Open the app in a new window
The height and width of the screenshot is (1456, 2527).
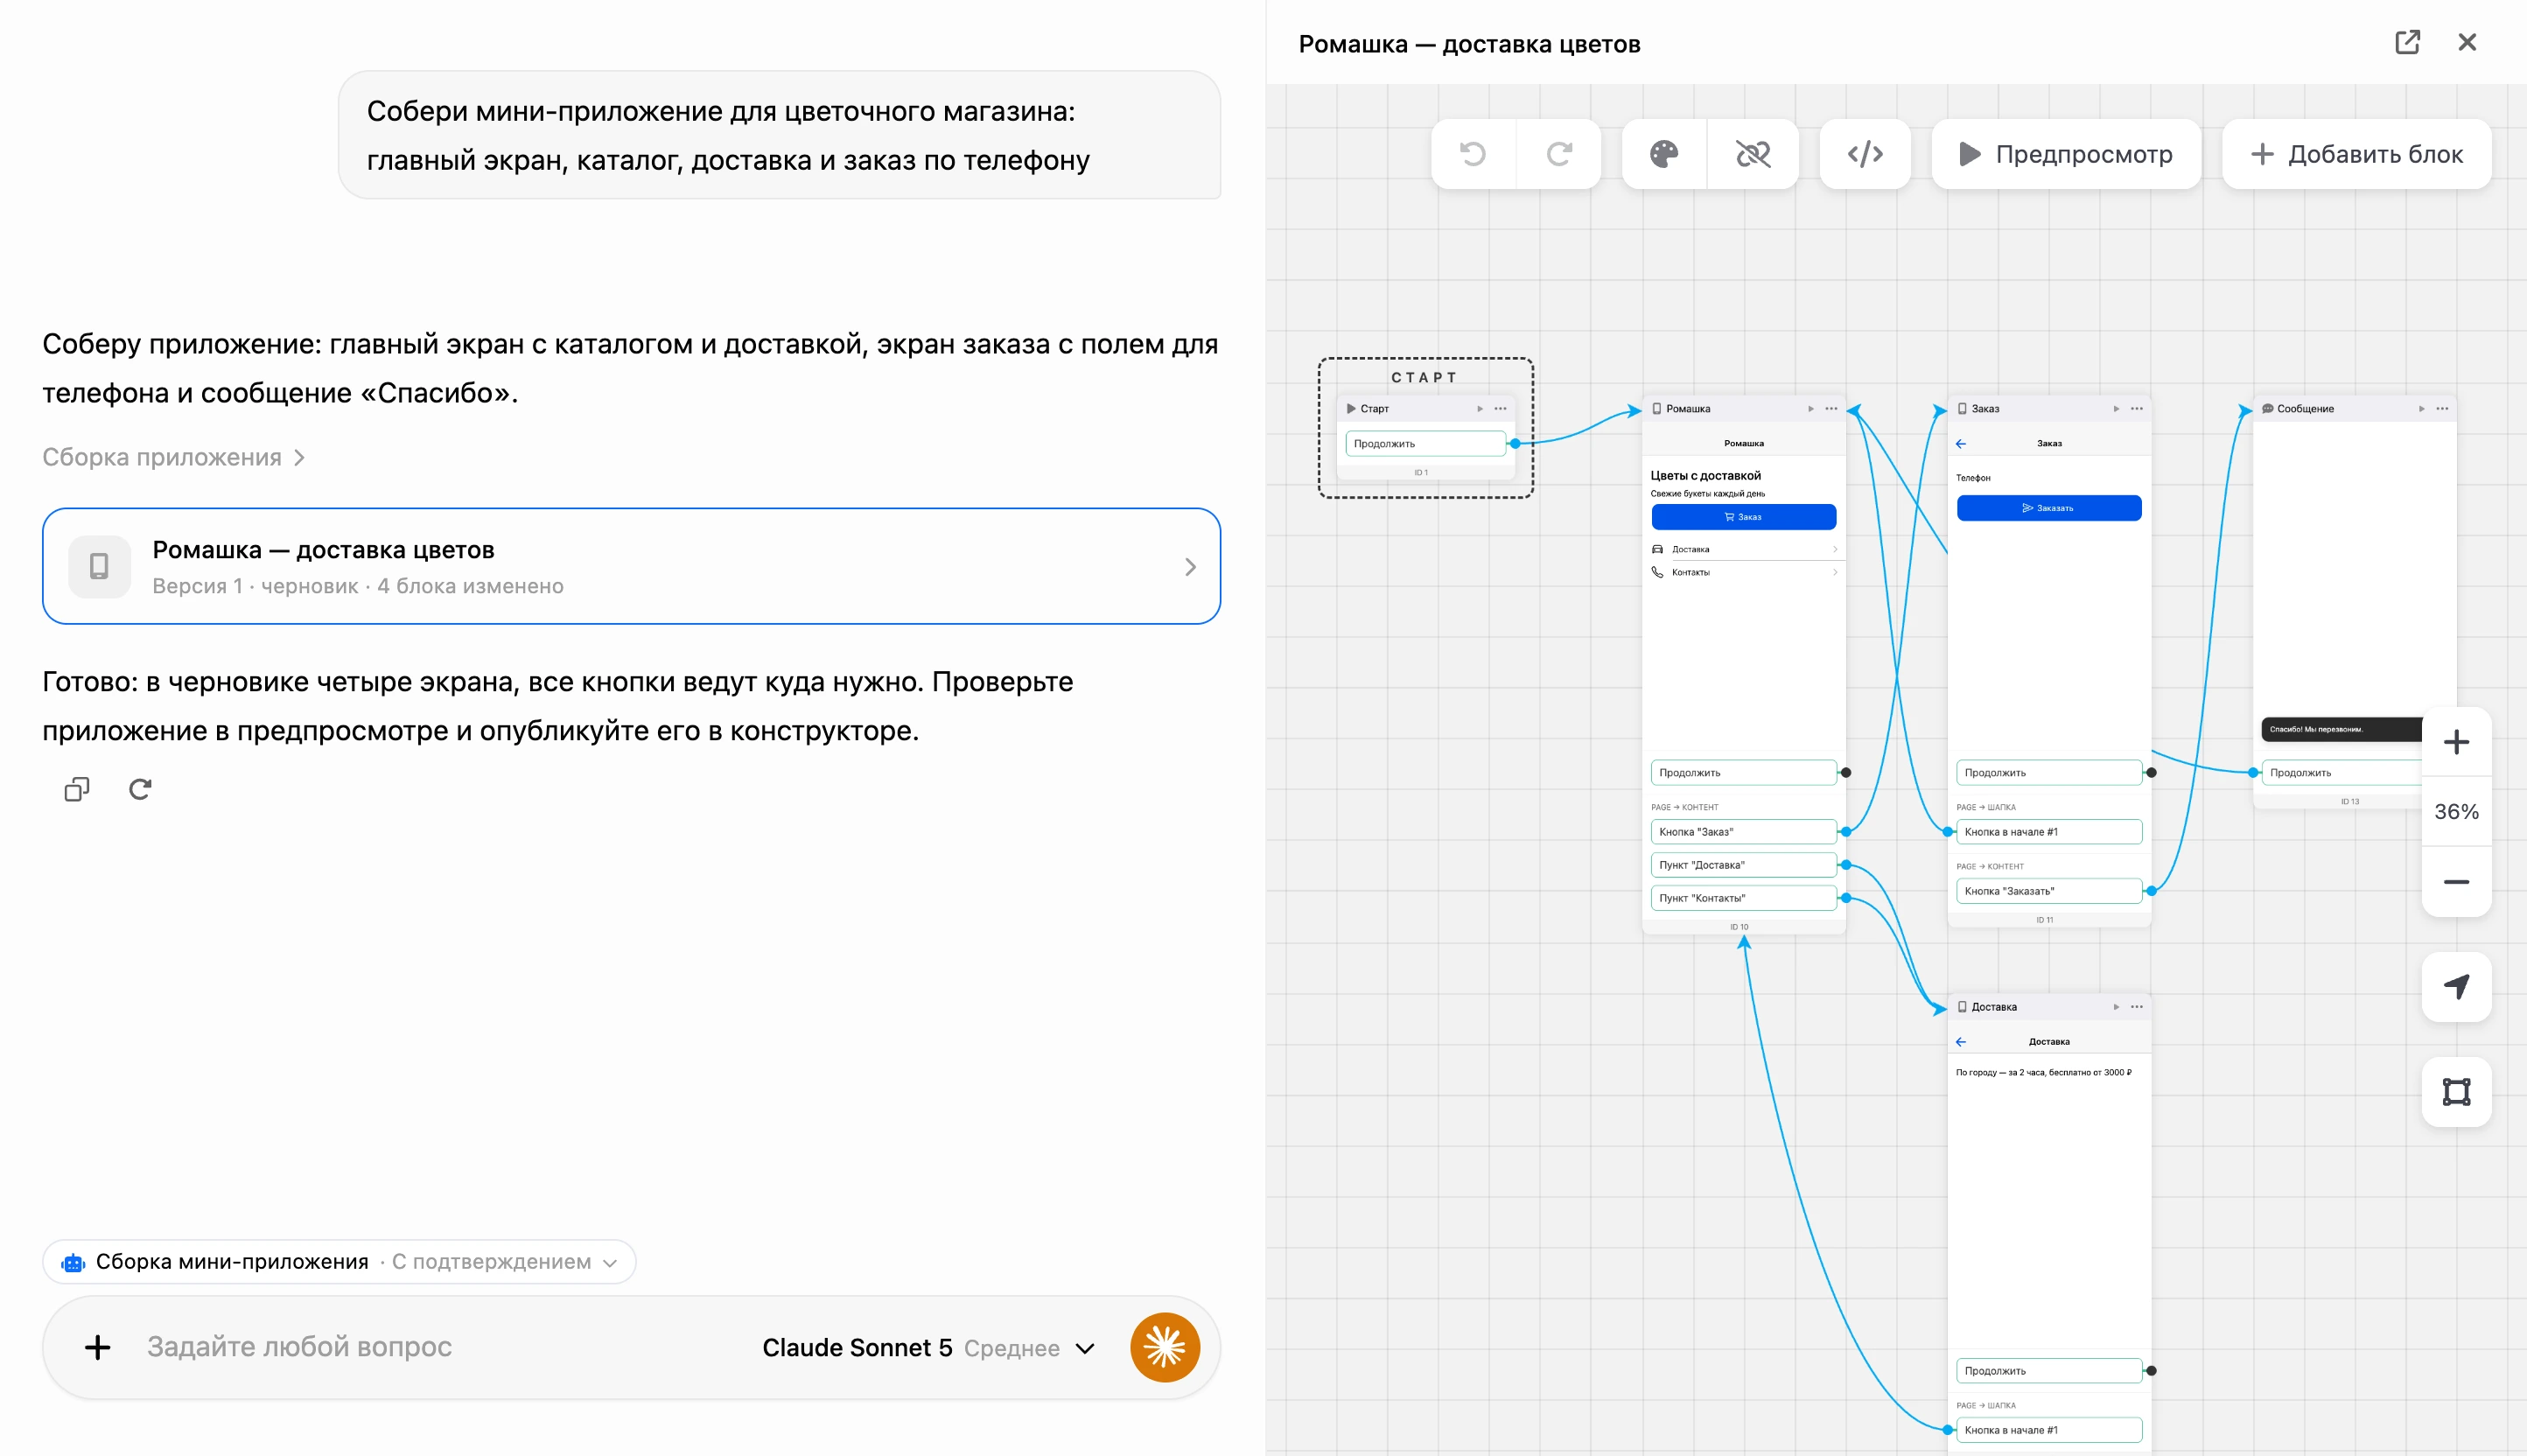pyautogui.click(x=2407, y=42)
